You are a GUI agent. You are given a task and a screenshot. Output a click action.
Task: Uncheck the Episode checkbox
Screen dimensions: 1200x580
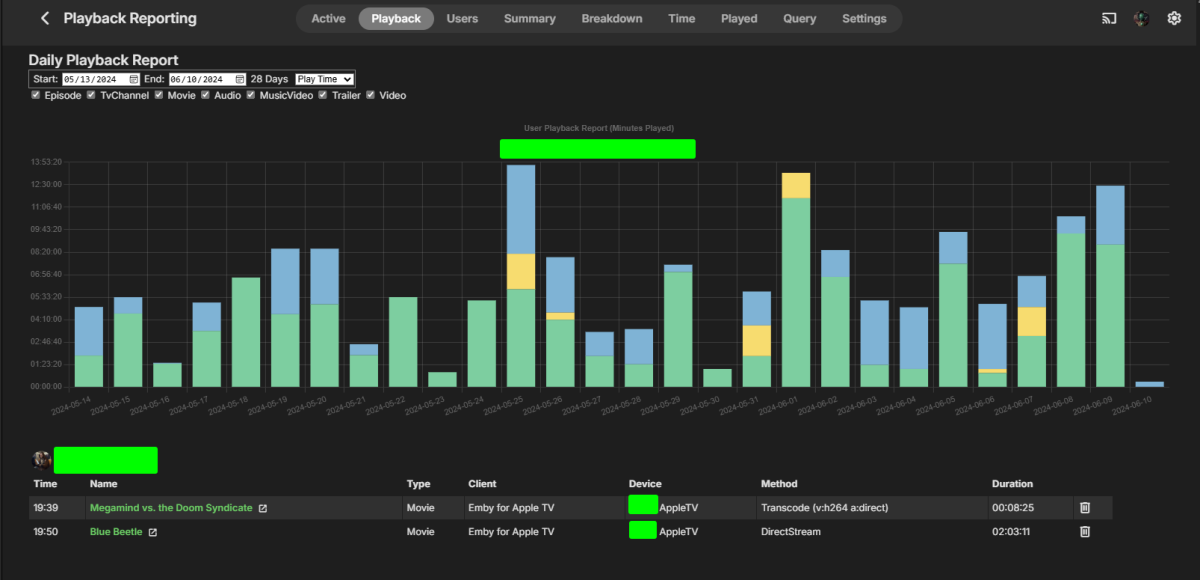[36, 95]
